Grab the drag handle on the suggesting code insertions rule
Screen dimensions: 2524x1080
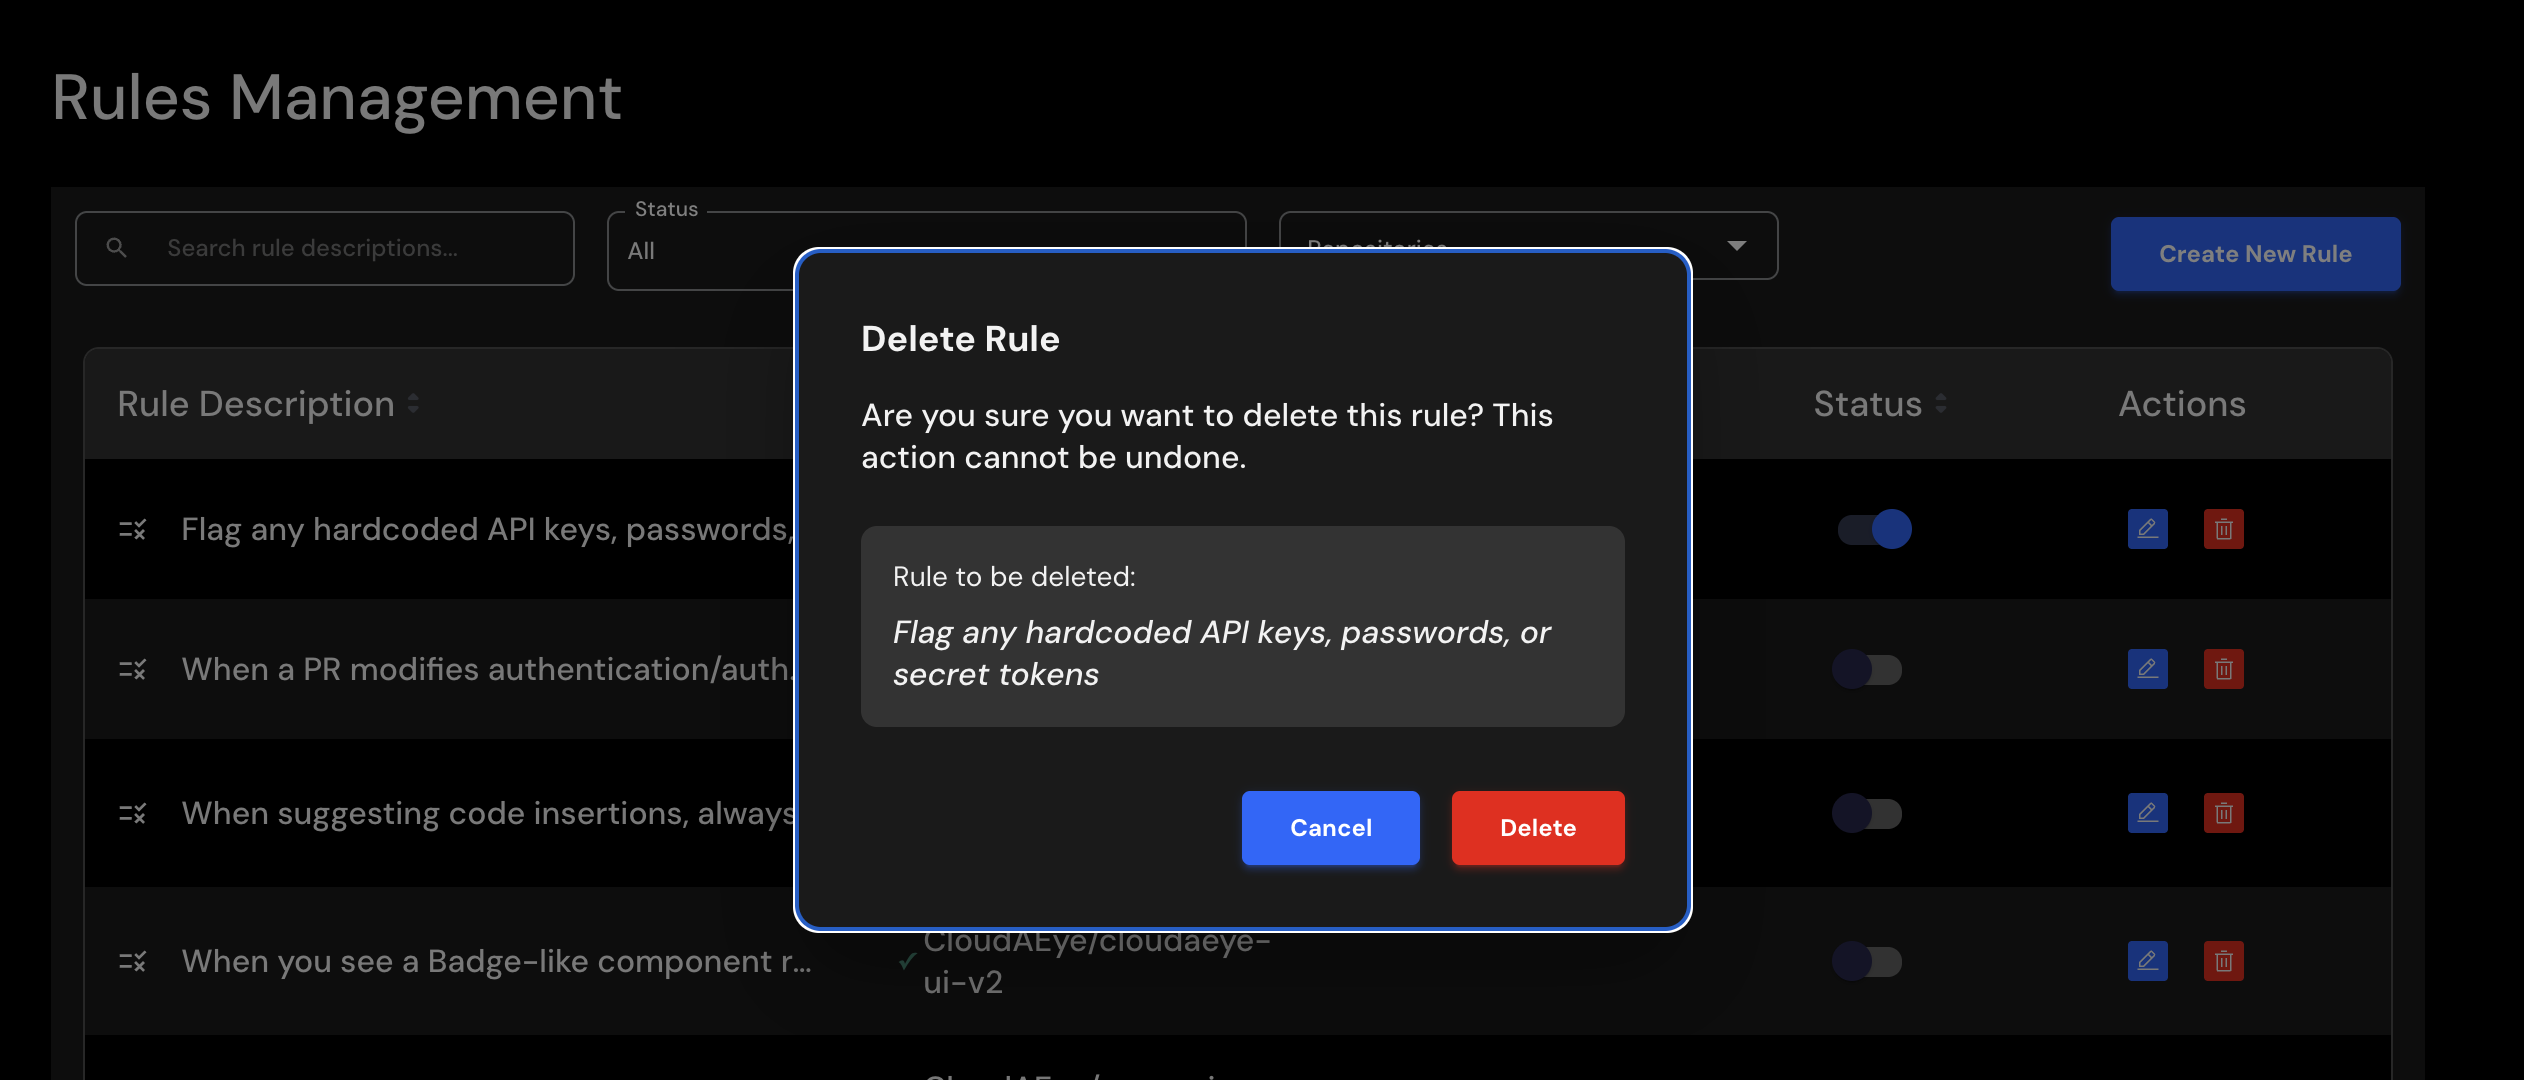point(133,813)
